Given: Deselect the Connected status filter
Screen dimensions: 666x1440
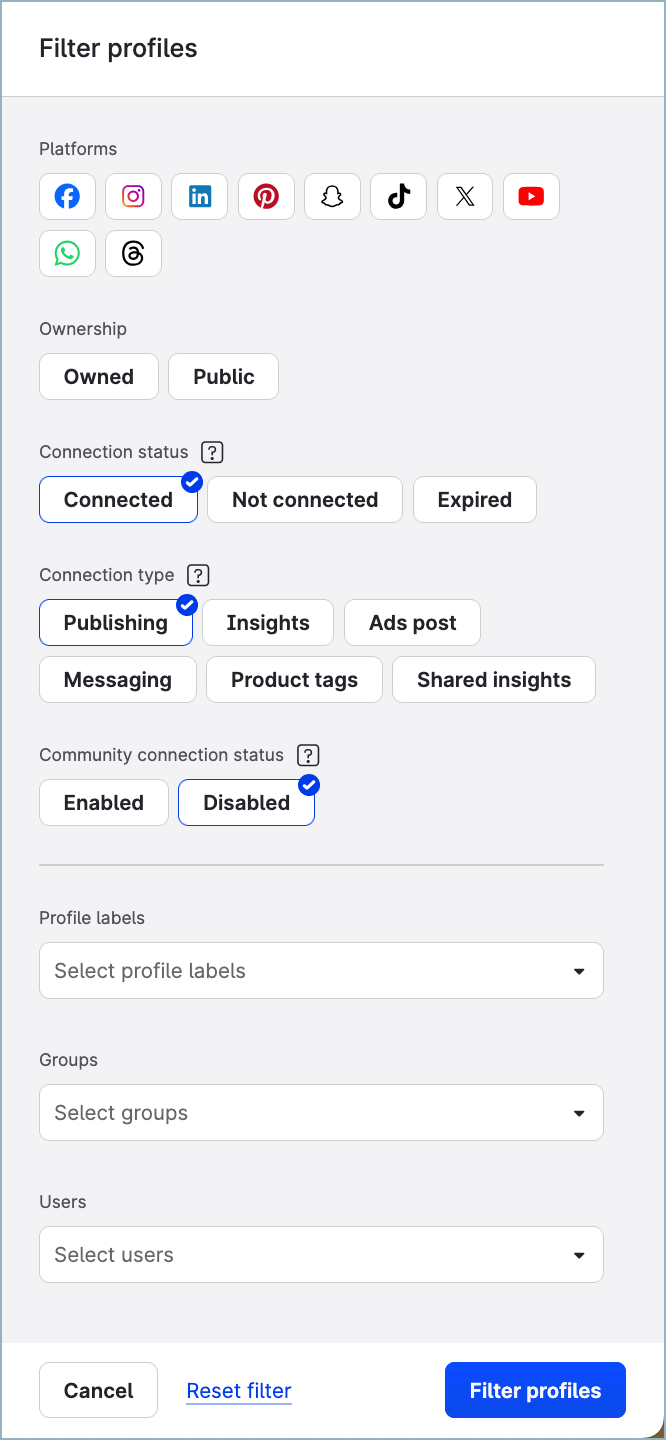Looking at the screenshot, I should [118, 499].
